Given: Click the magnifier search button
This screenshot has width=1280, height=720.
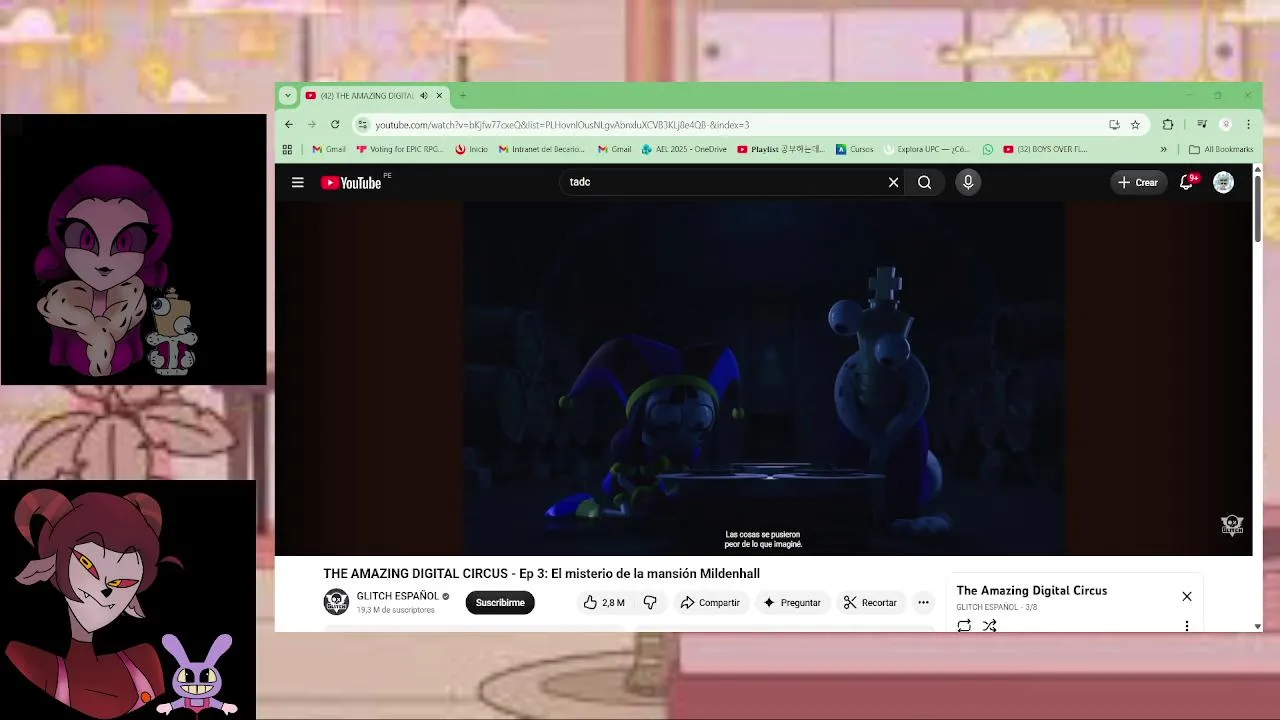Looking at the screenshot, I should pyautogui.click(x=924, y=182).
